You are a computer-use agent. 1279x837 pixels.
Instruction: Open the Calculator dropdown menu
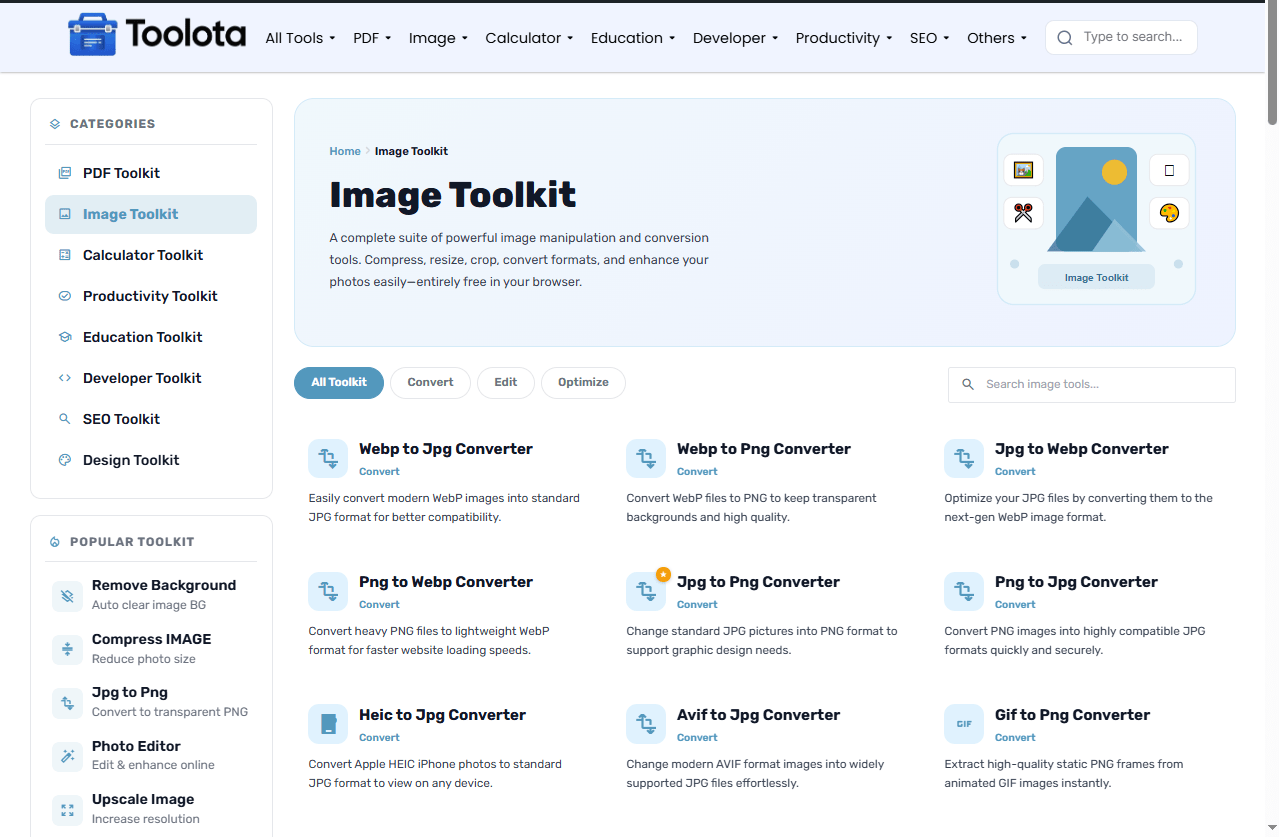coord(529,38)
